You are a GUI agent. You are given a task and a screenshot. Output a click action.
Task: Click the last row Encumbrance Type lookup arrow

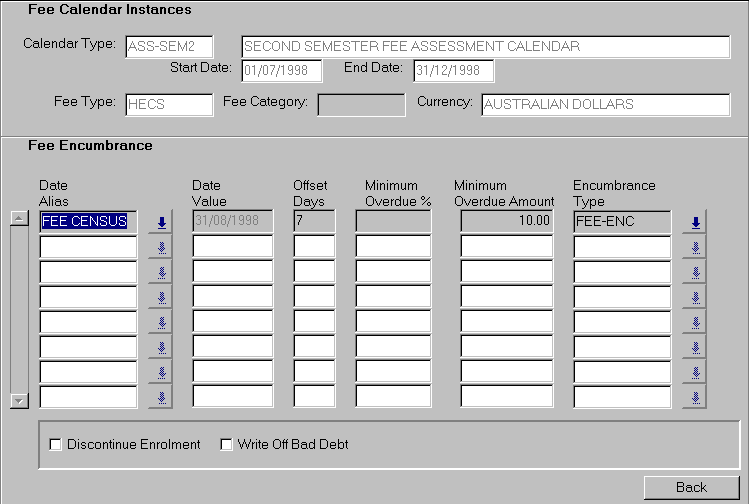pyautogui.click(x=694, y=397)
